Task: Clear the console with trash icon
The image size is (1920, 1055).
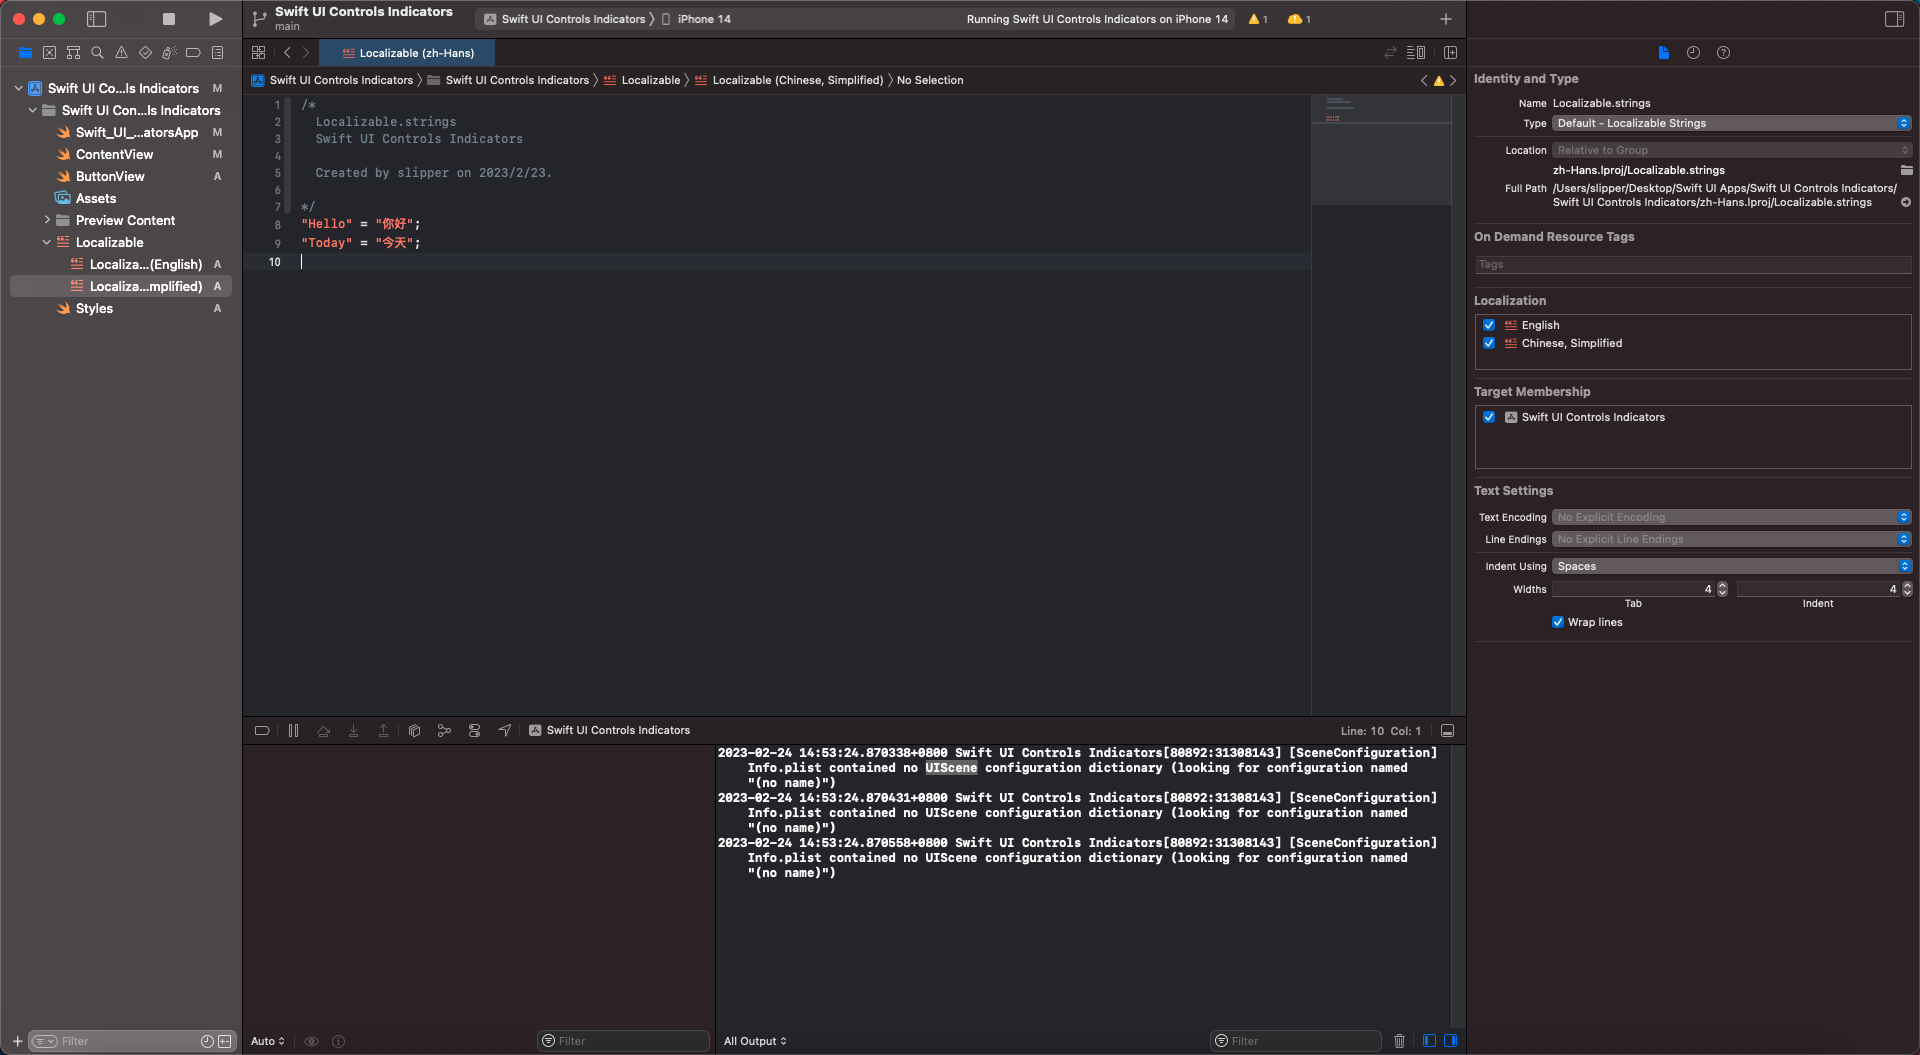Action: click(1399, 1041)
